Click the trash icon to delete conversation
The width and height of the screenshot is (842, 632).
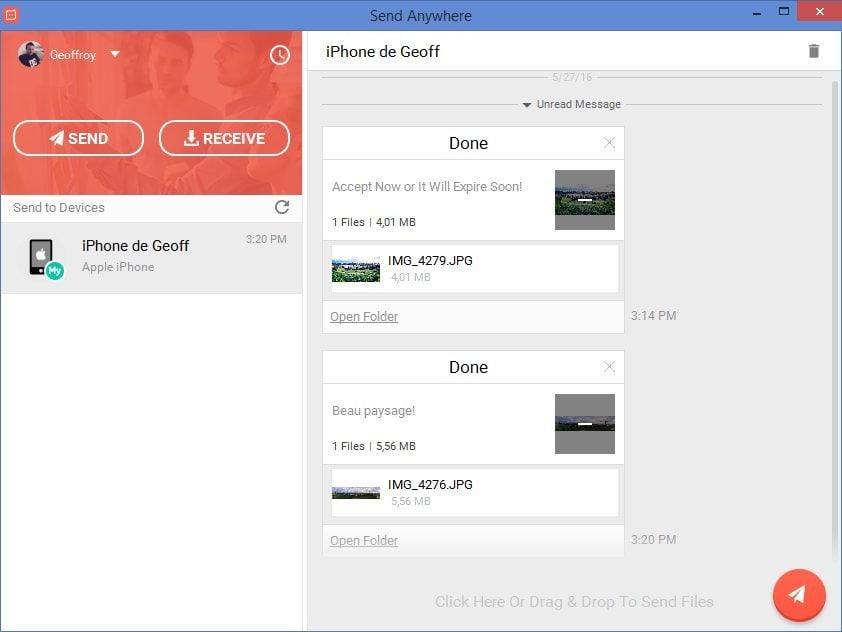point(814,51)
